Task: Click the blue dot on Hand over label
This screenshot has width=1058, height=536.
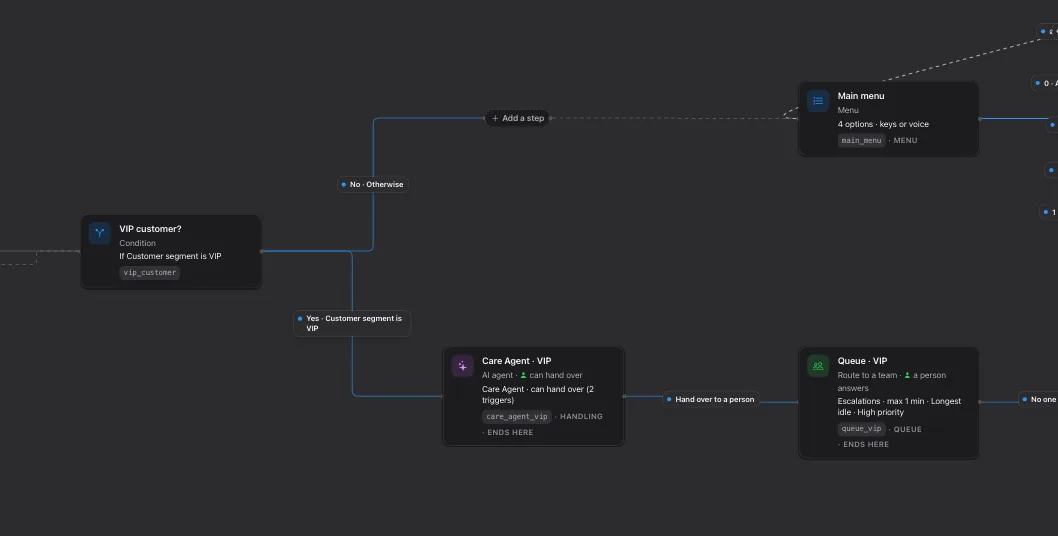Action: coord(669,400)
